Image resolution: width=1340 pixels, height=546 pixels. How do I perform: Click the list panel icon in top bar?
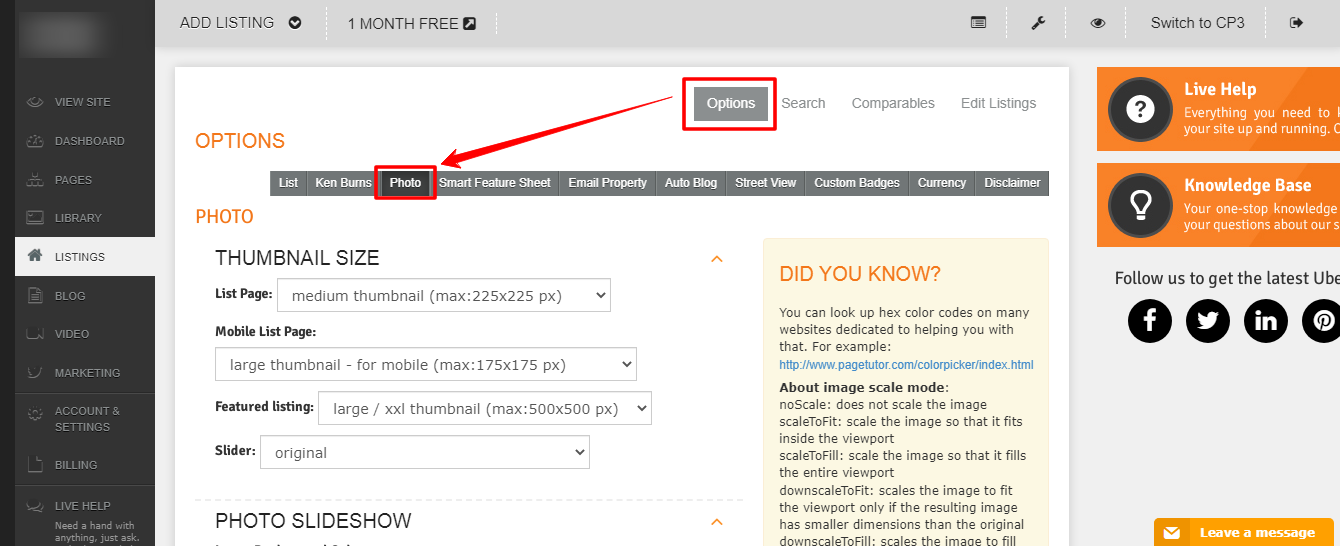(978, 23)
